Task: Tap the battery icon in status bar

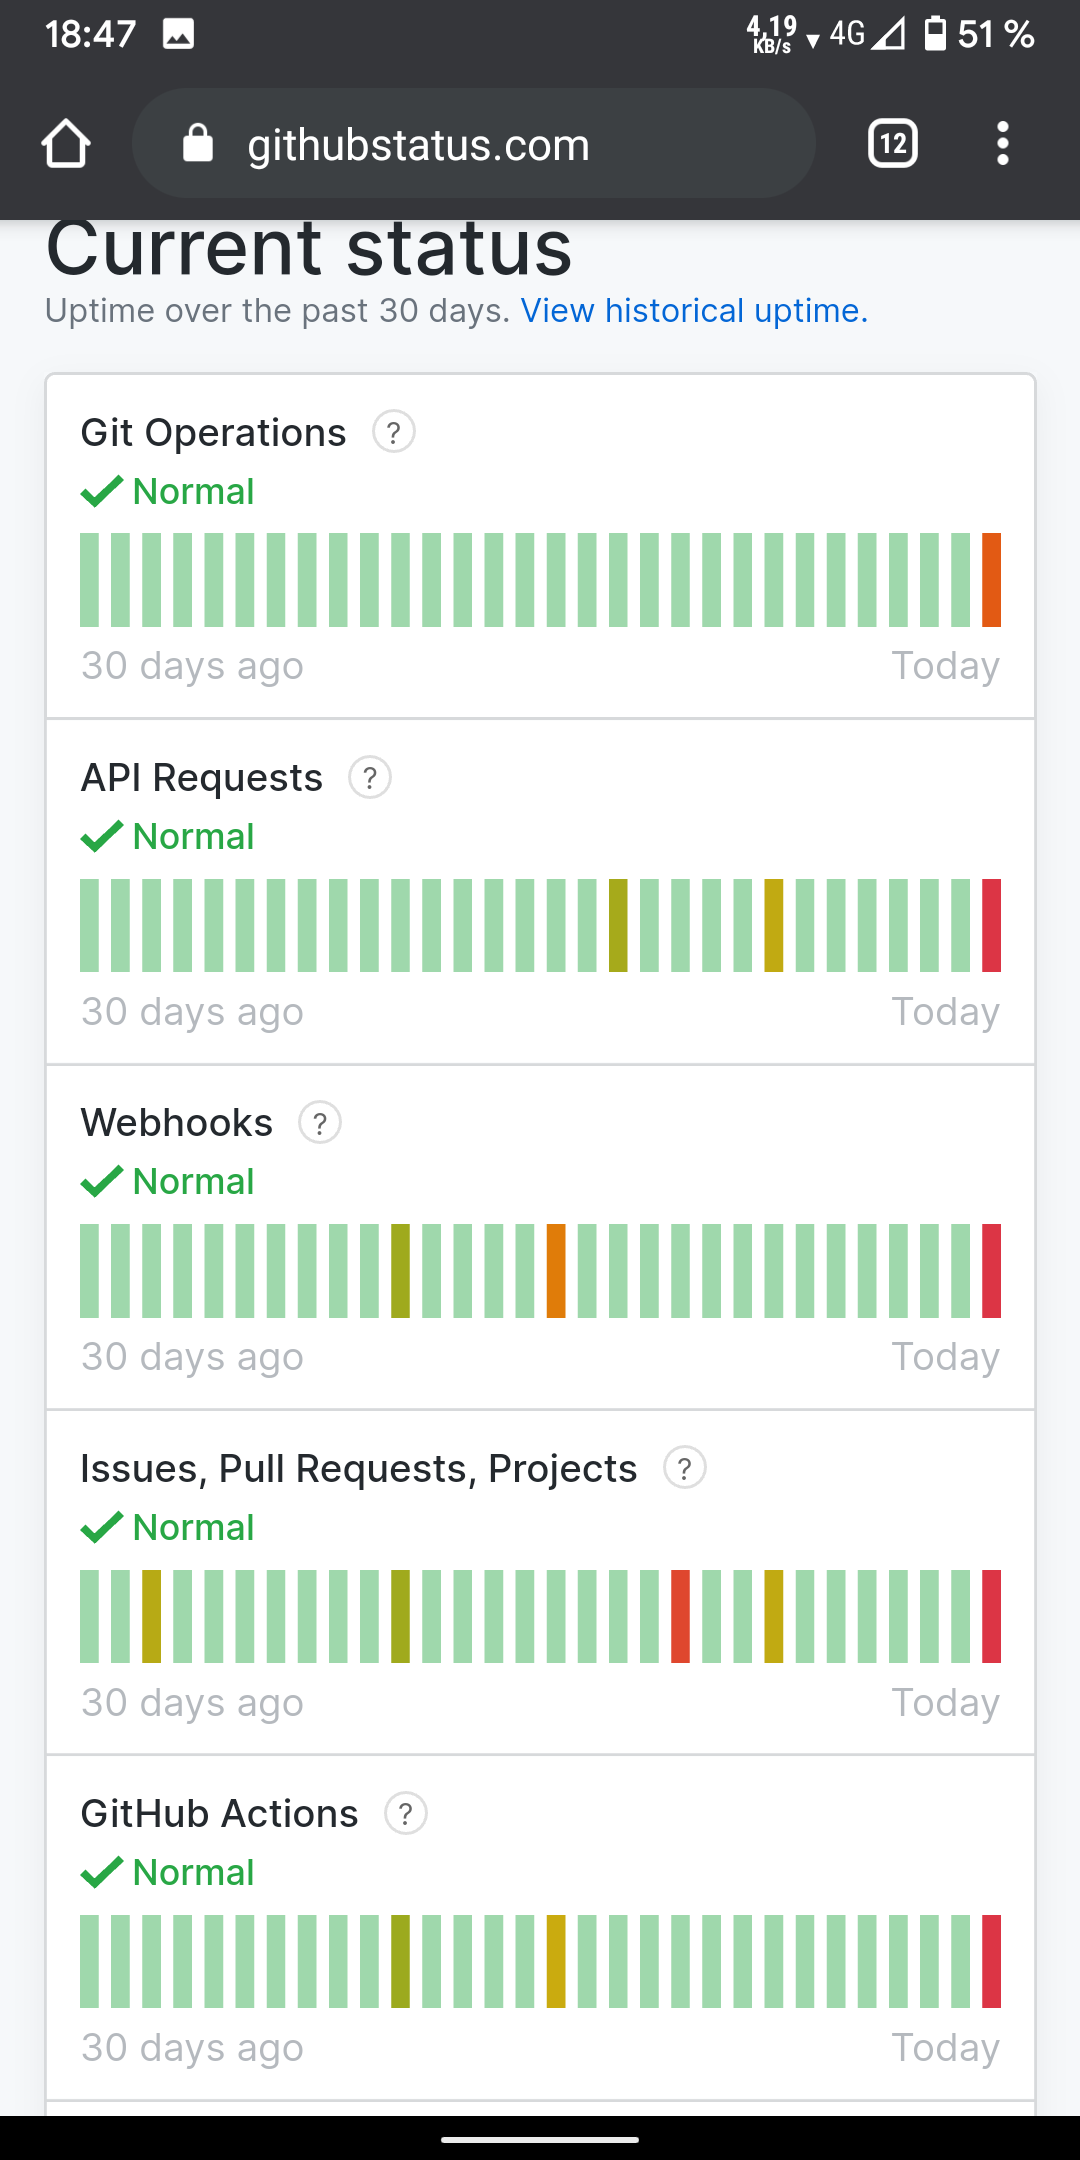Action: pyautogui.click(x=935, y=33)
